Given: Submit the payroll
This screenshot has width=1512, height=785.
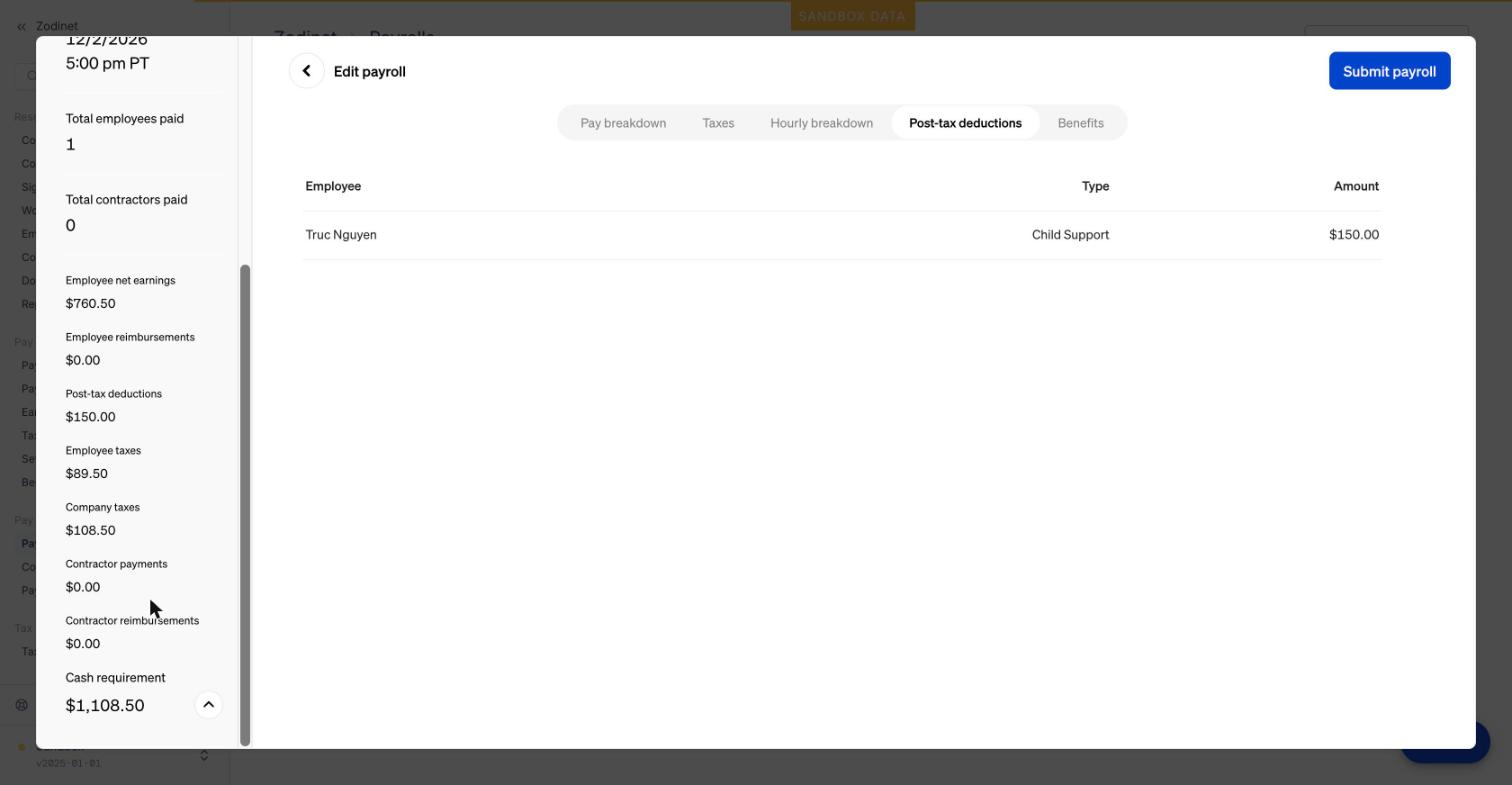Looking at the screenshot, I should click(x=1389, y=71).
